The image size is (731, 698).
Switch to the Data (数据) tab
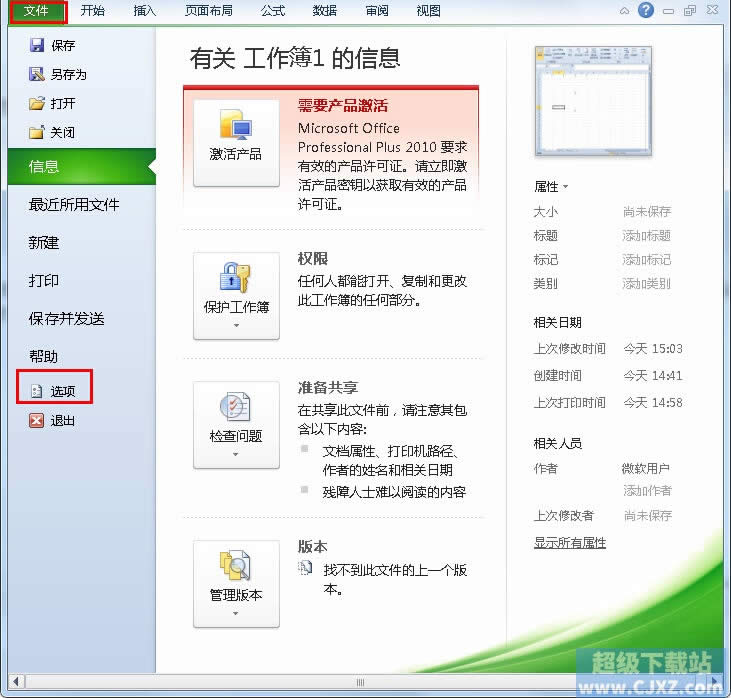coord(324,10)
